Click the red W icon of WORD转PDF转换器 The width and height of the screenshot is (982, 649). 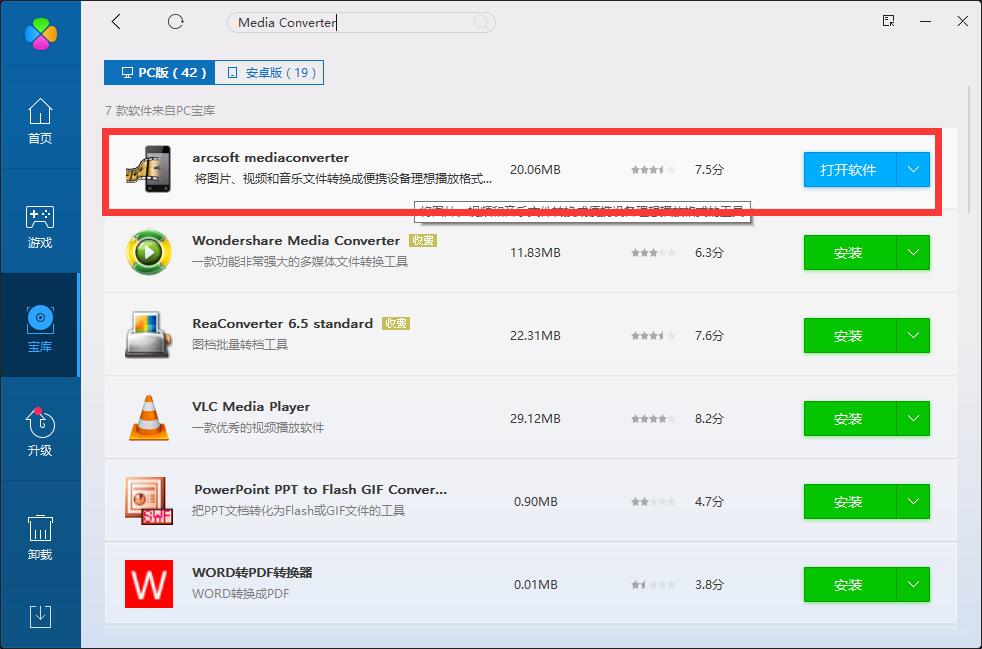(x=148, y=584)
